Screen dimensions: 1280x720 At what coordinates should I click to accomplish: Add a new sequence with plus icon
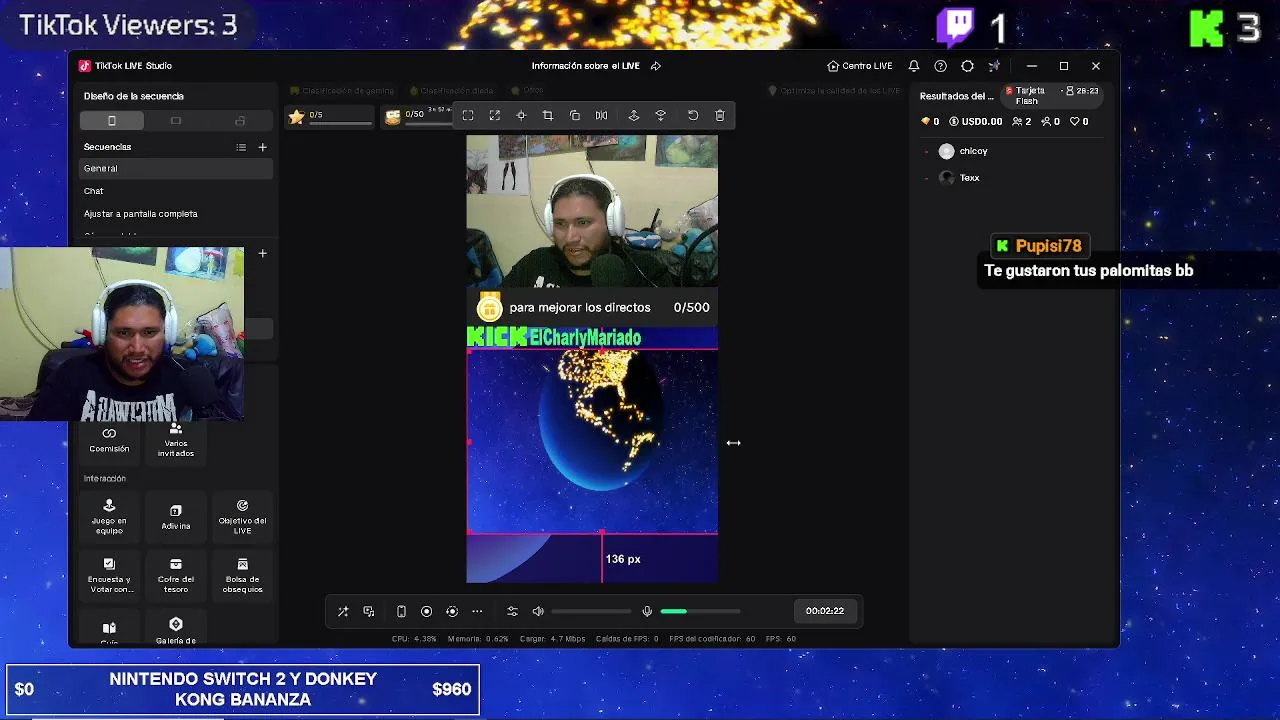pos(263,147)
